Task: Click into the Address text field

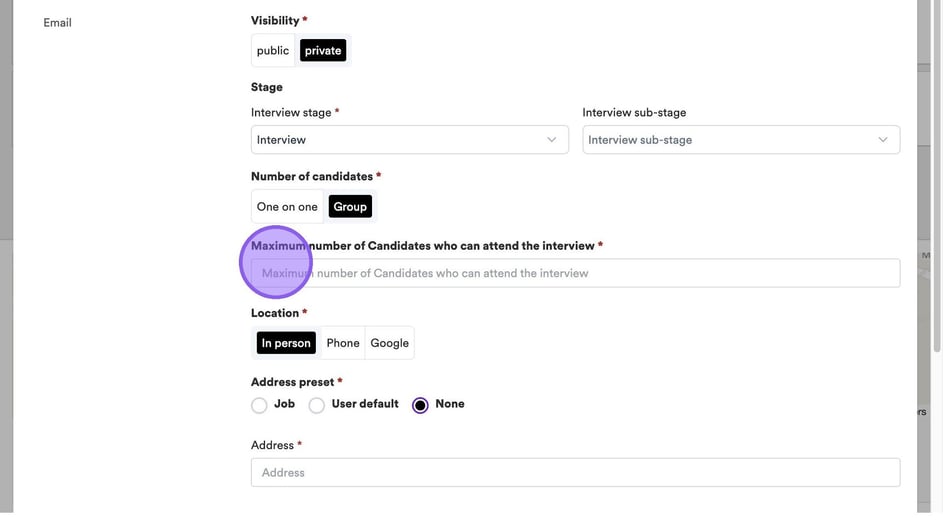Action: tap(575, 472)
